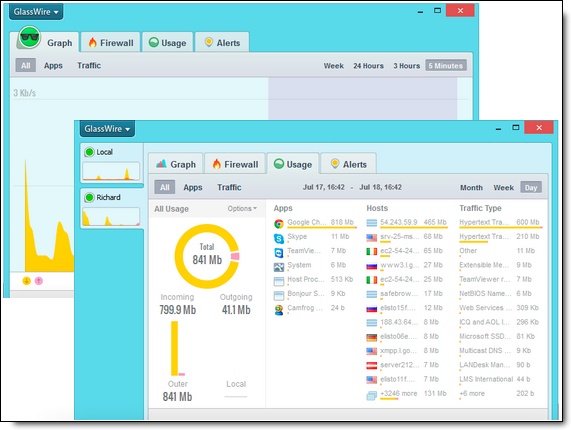The height and width of the screenshot is (430, 571).
Task: Set usage range to Week in front window
Action: pyautogui.click(x=504, y=188)
